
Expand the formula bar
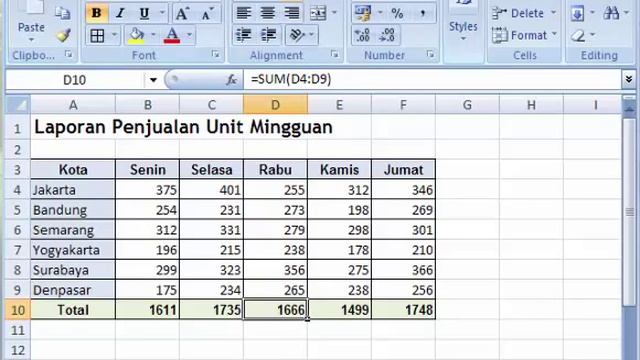(x=629, y=79)
